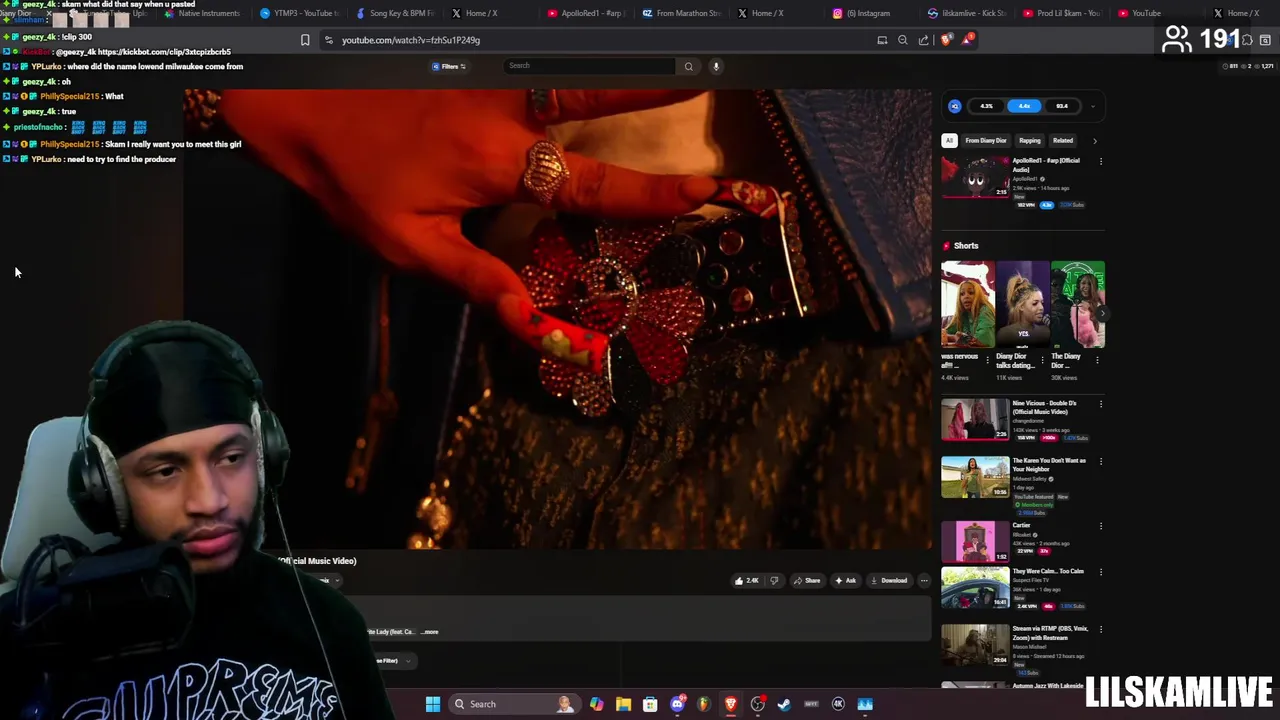
Task: Open Steam from the taskbar
Action: coord(784,704)
